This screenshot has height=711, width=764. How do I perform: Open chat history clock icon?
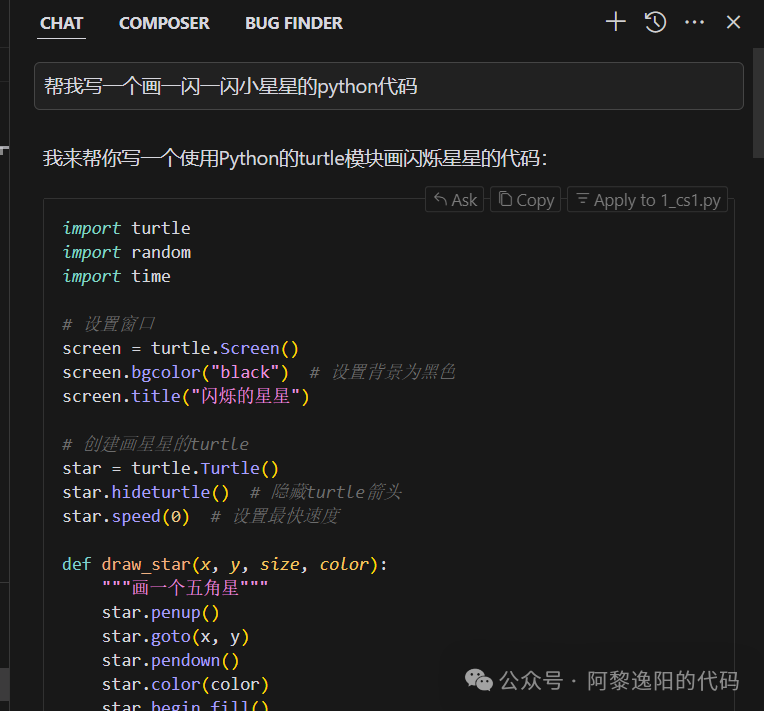coord(655,22)
